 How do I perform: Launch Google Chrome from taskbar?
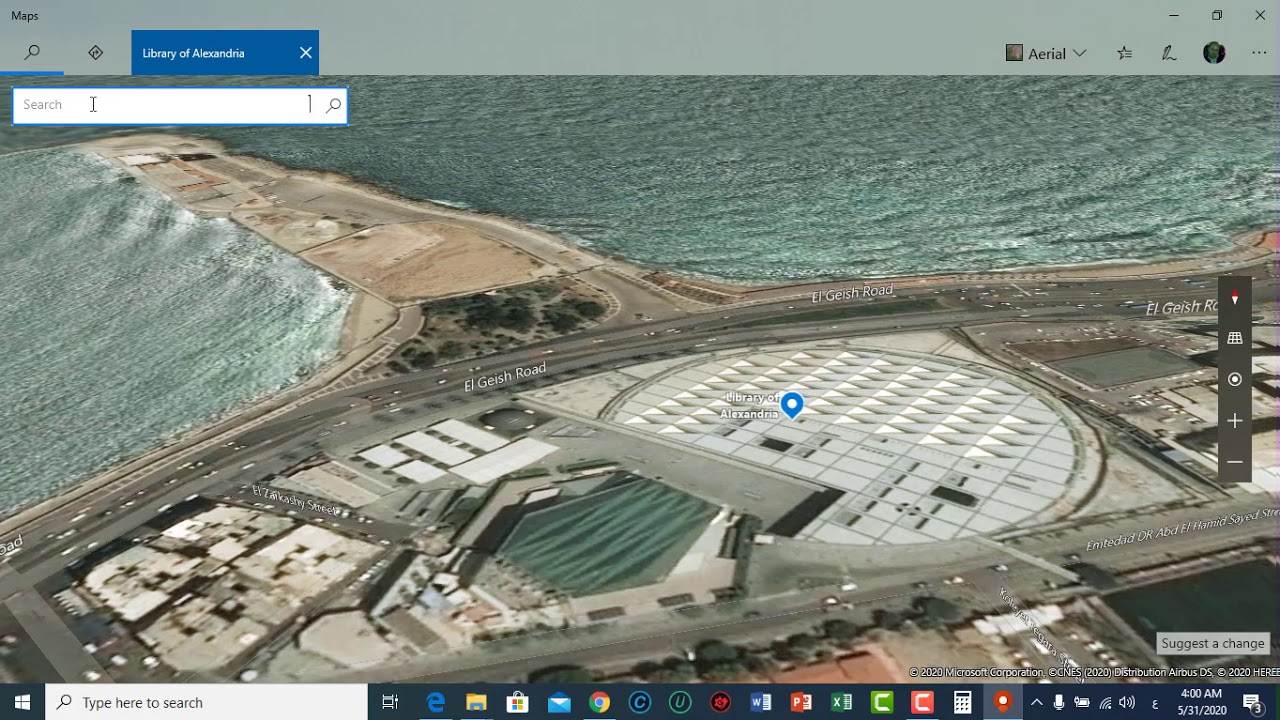pyautogui.click(x=599, y=702)
